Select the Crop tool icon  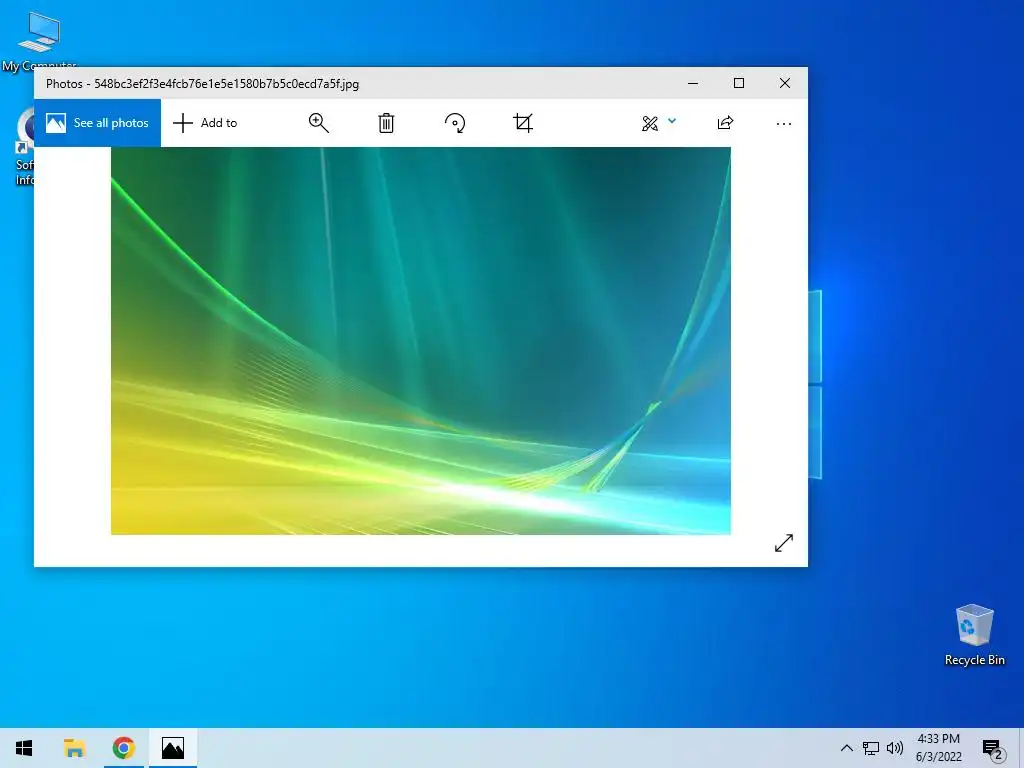point(523,123)
